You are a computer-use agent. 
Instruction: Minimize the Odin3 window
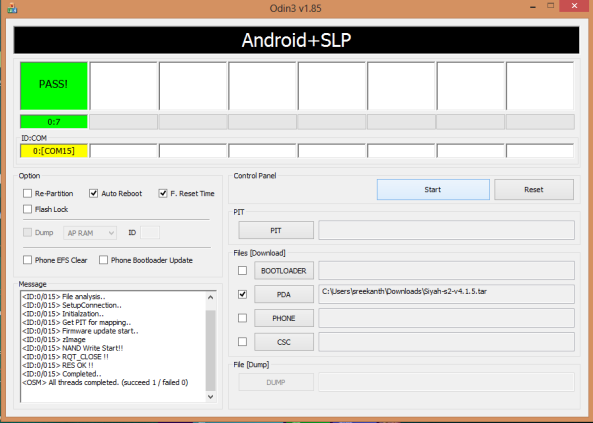532,7
